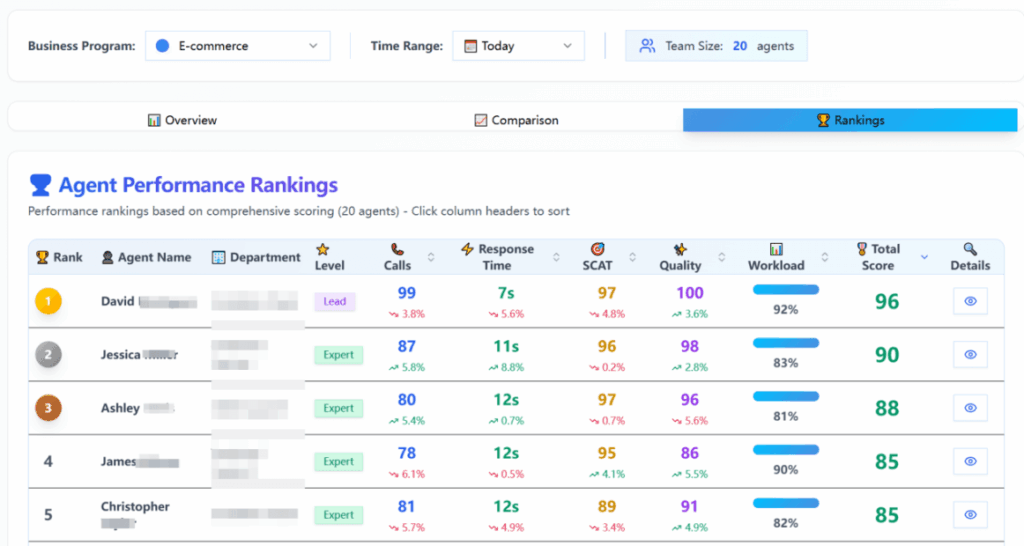Switch to the Comparison tab

(517, 120)
